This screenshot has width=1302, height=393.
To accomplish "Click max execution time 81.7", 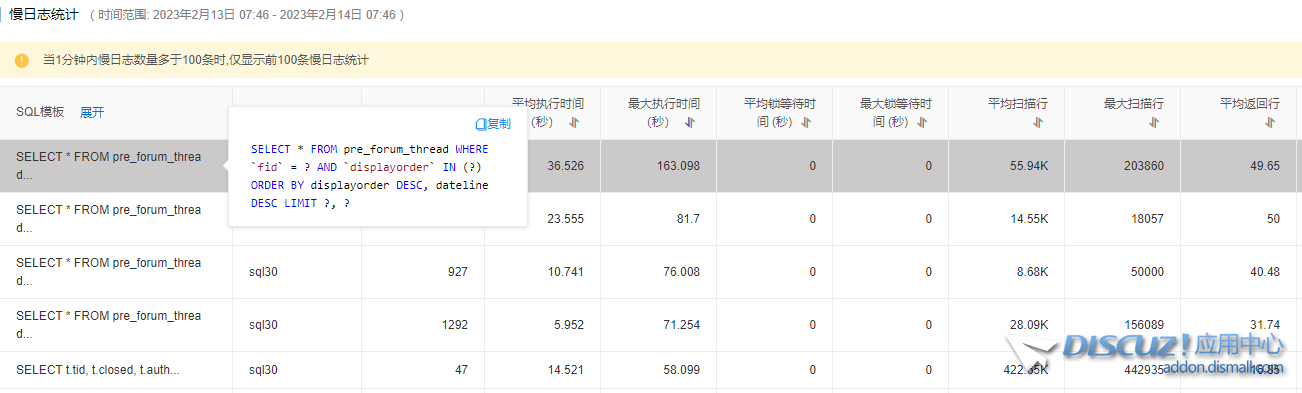I will coord(689,219).
